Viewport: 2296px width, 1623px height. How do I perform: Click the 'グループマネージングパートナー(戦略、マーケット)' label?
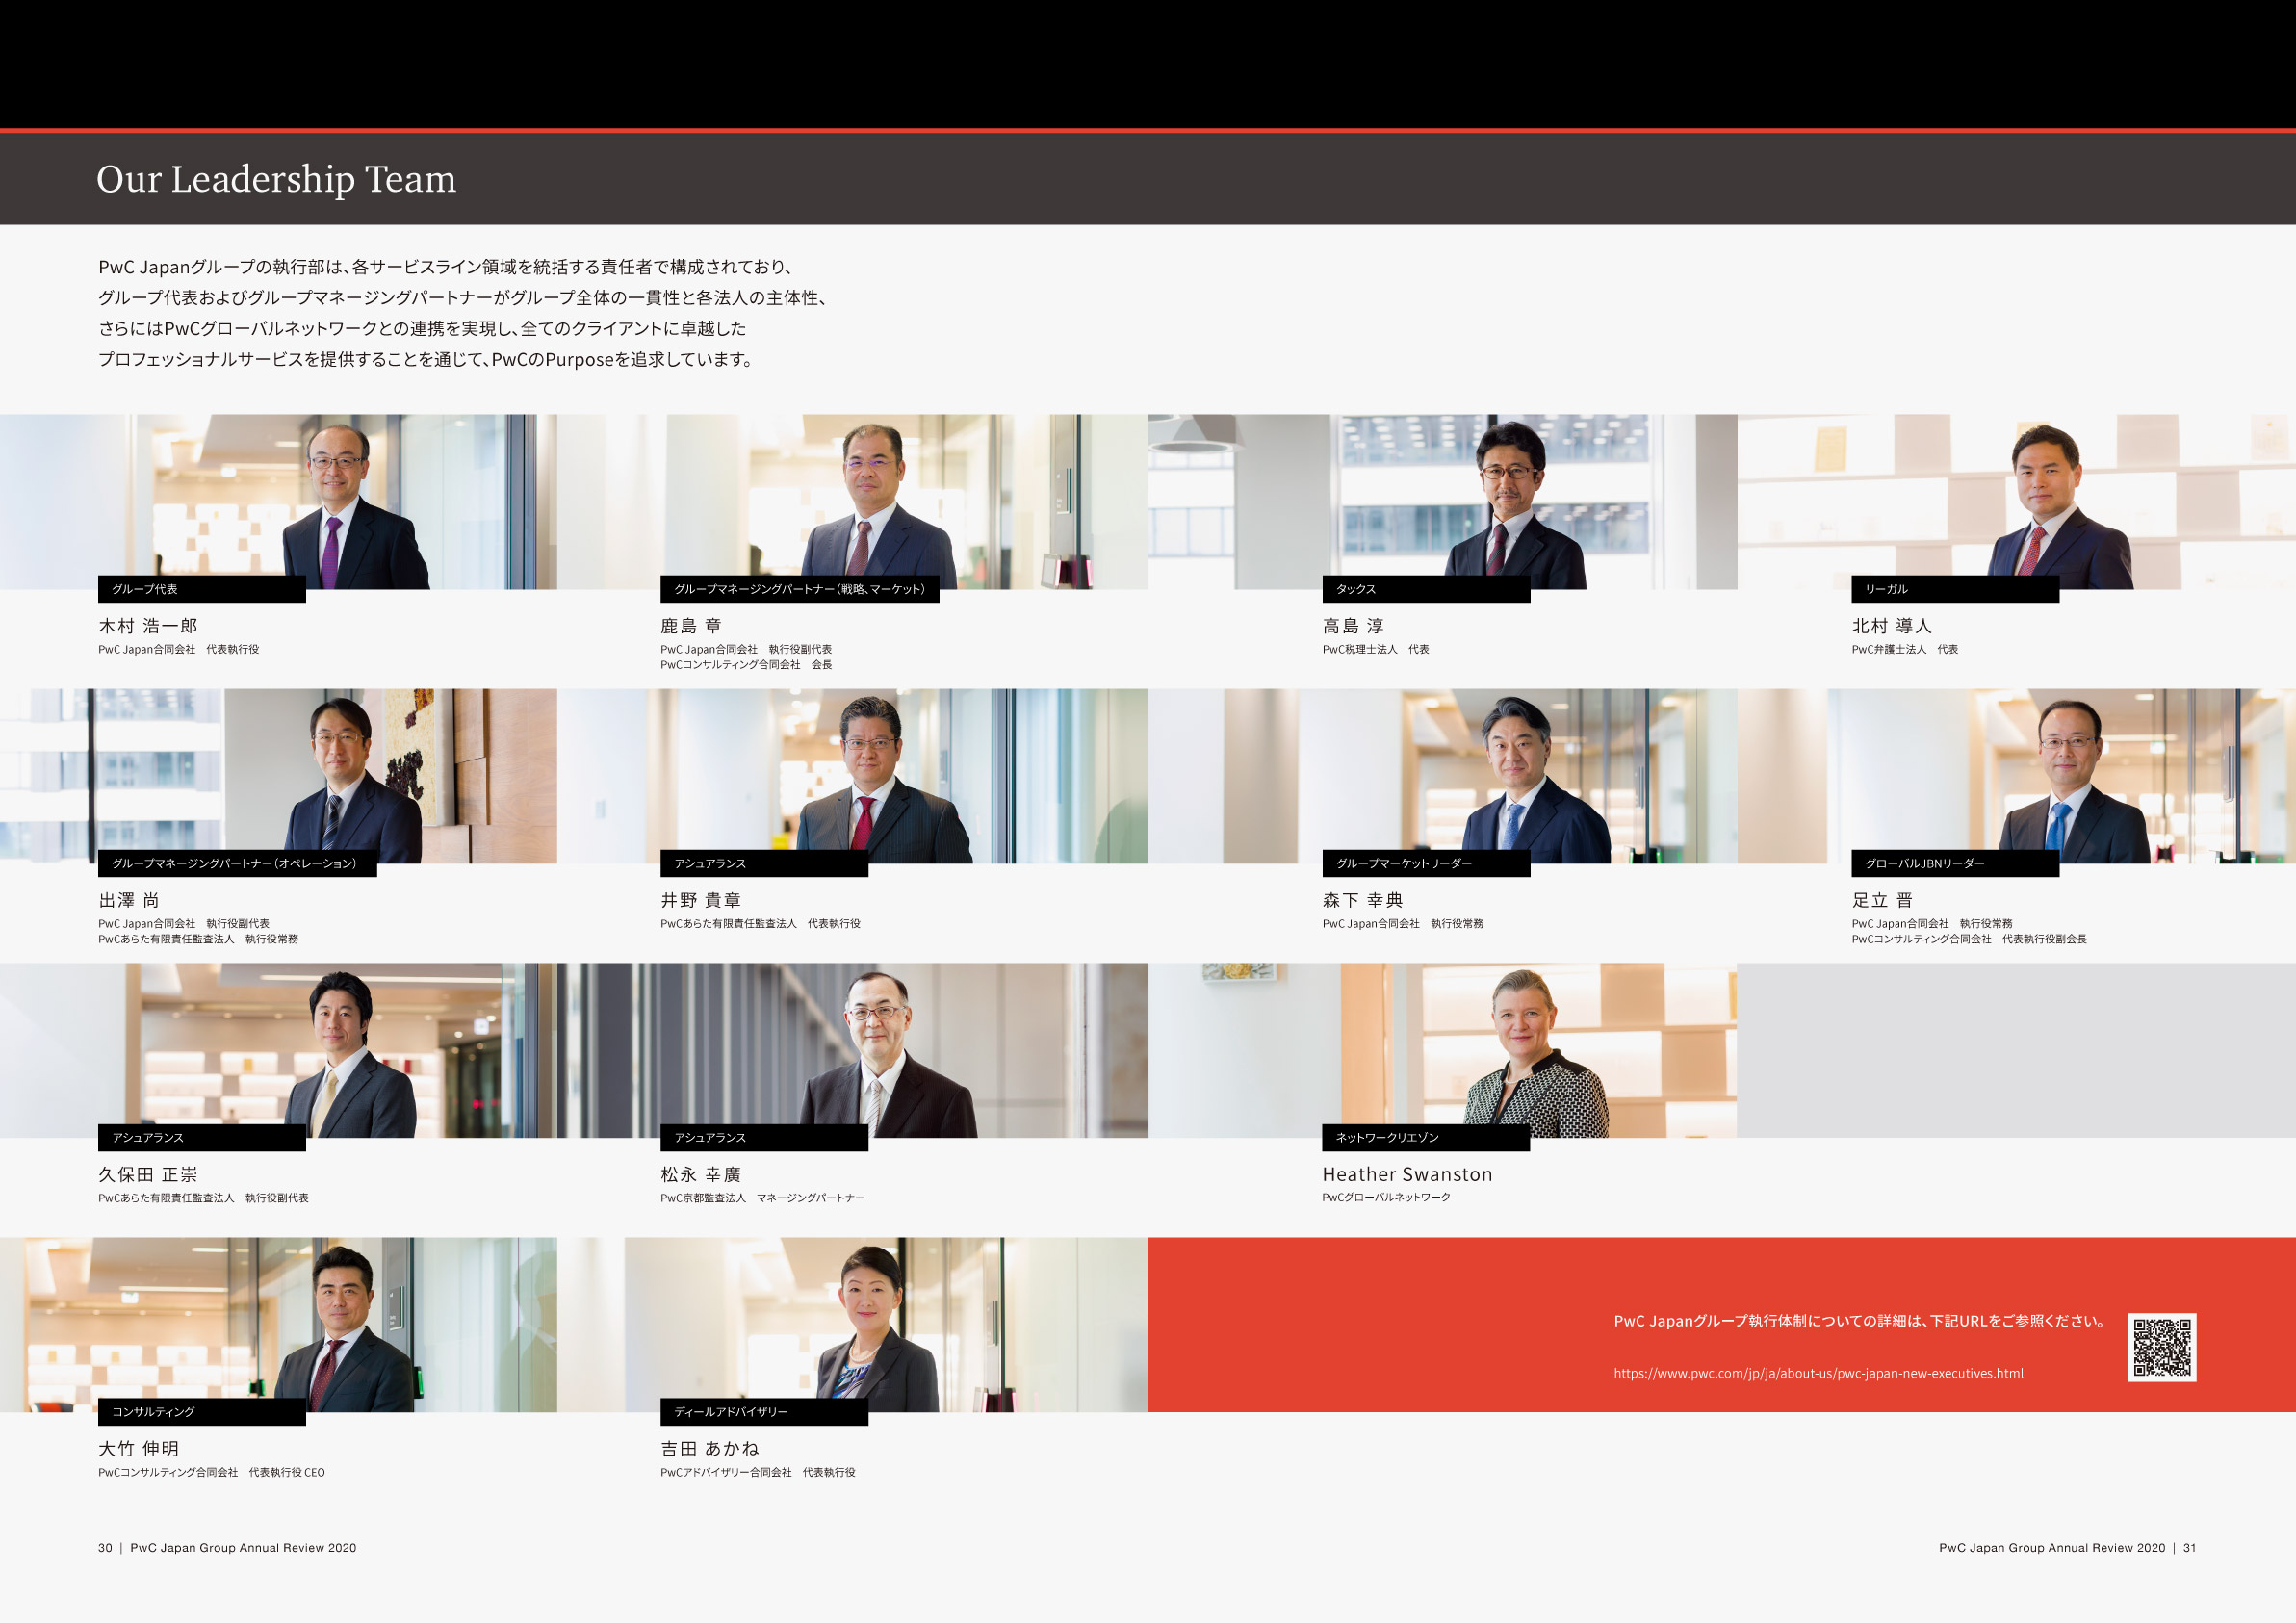799,589
